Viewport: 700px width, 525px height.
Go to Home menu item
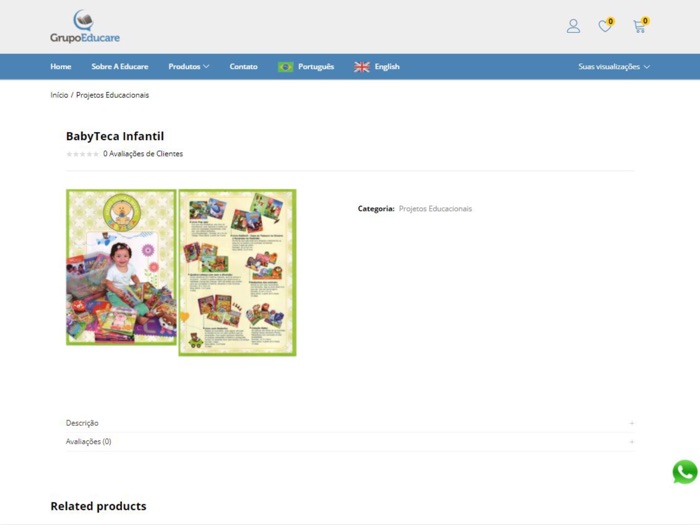[61, 67]
